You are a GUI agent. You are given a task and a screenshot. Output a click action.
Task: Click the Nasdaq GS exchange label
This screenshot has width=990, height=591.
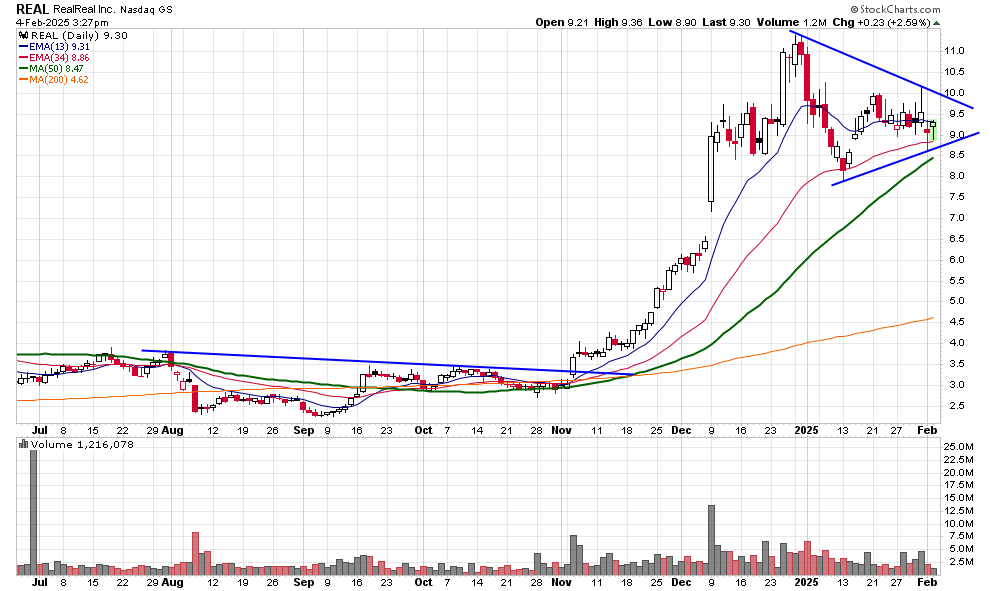tap(144, 9)
